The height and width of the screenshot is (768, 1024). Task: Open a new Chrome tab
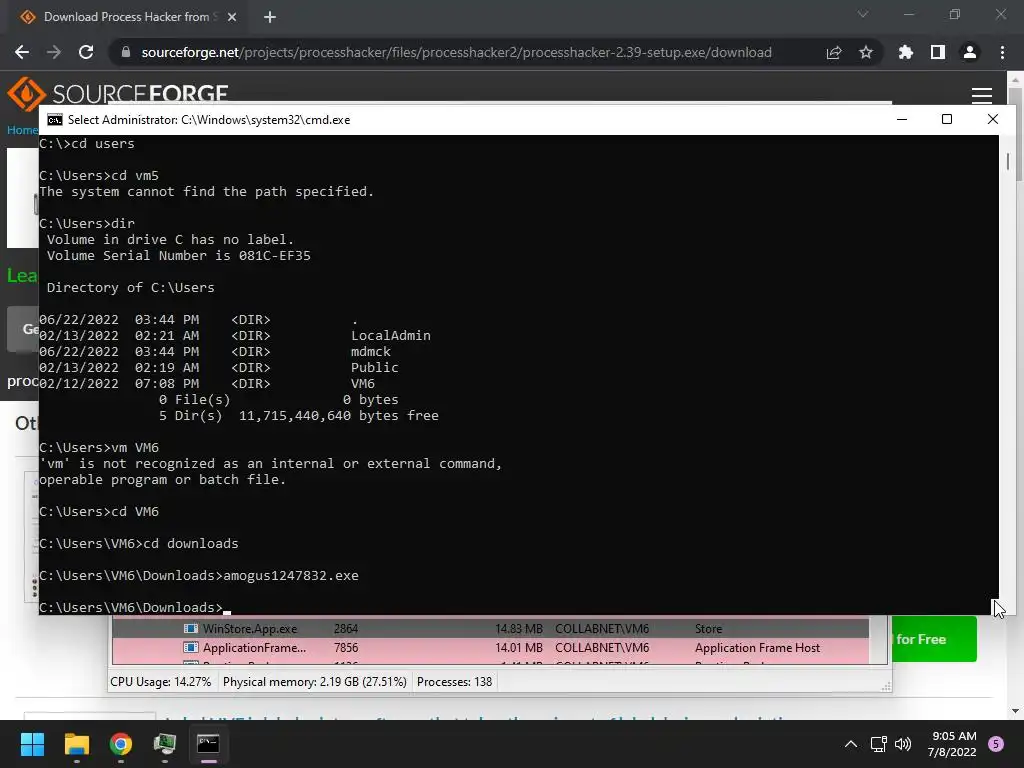tap(270, 17)
